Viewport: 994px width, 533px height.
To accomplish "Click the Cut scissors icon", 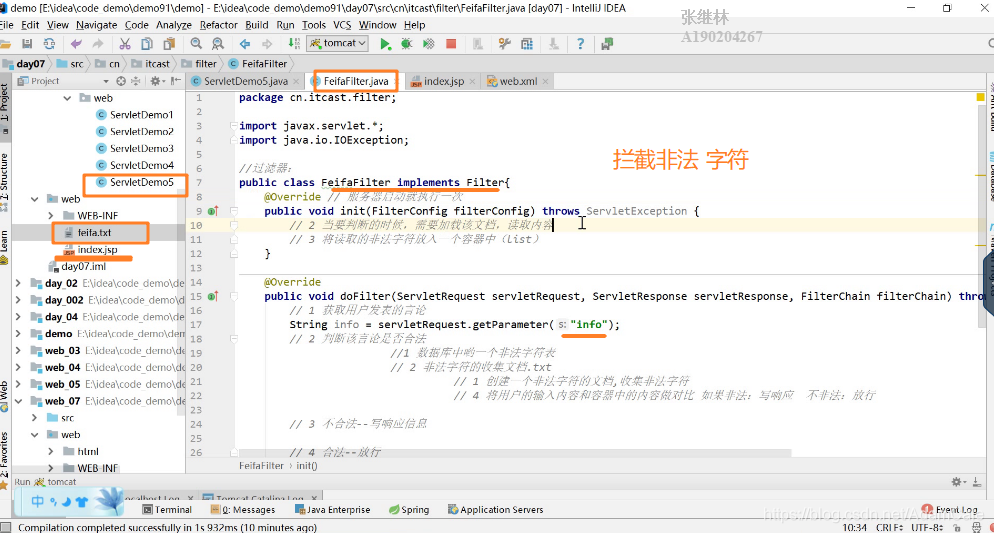I will [x=125, y=44].
